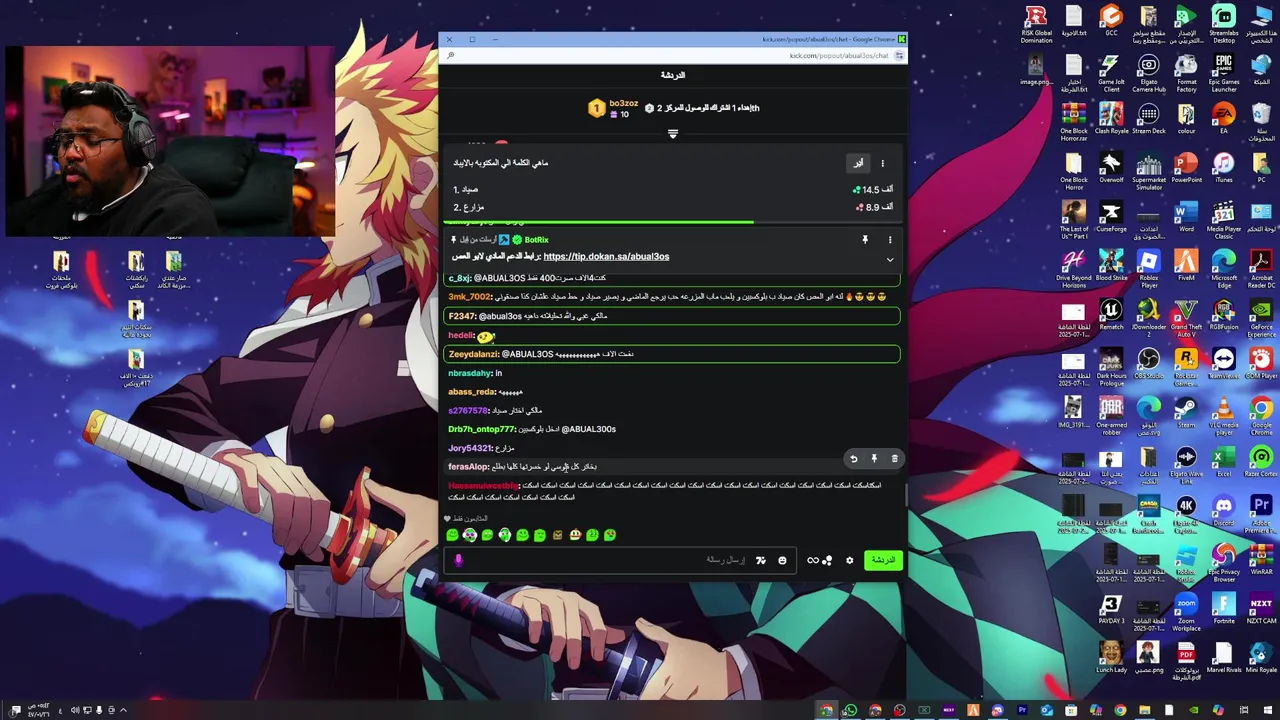Click bo3zoz username in leaderboard
Image resolution: width=1280 pixels, height=720 pixels.
623,104
